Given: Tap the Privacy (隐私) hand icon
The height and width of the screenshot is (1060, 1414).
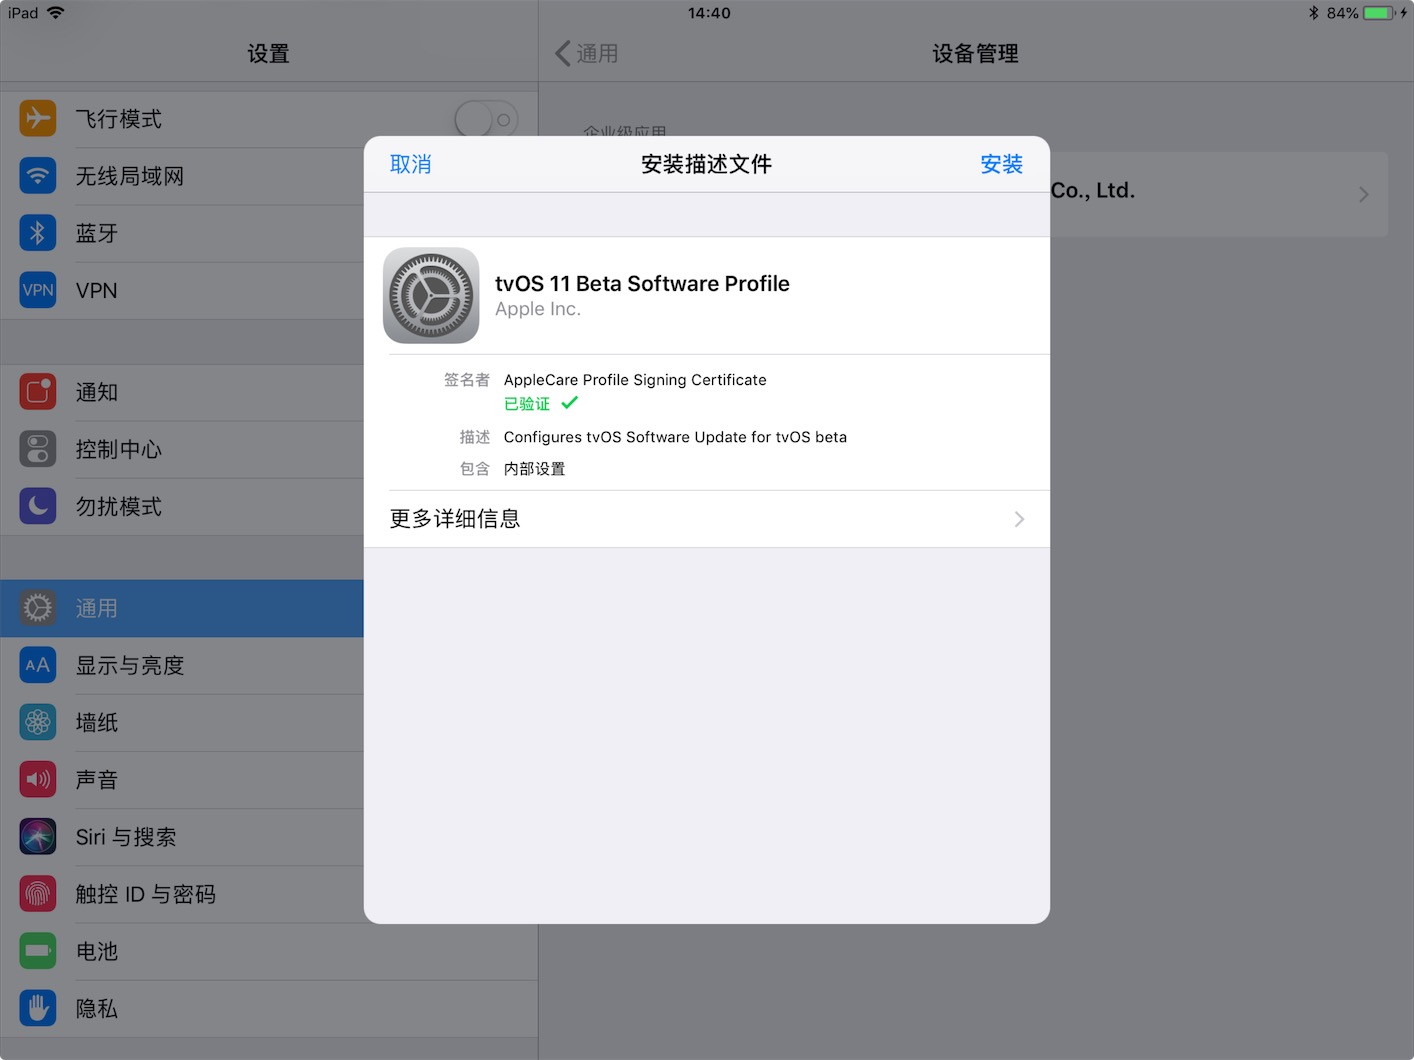Looking at the screenshot, I should [x=38, y=1007].
